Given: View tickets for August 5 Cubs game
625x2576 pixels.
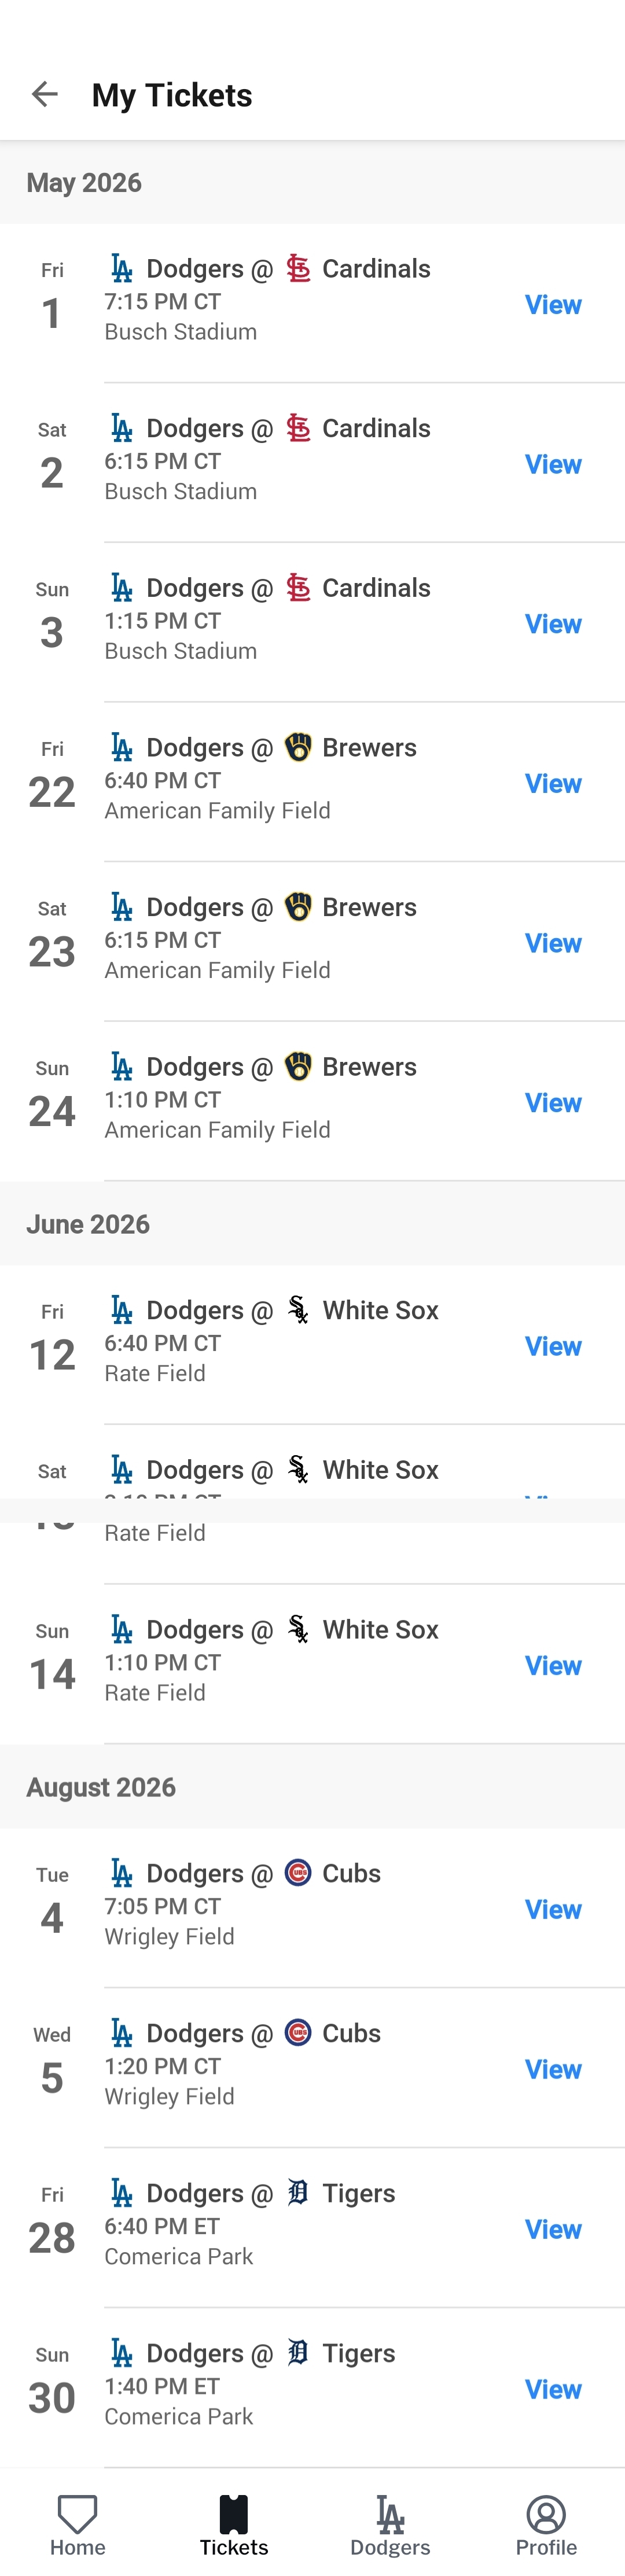Looking at the screenshot, I should click(553, 2069).
